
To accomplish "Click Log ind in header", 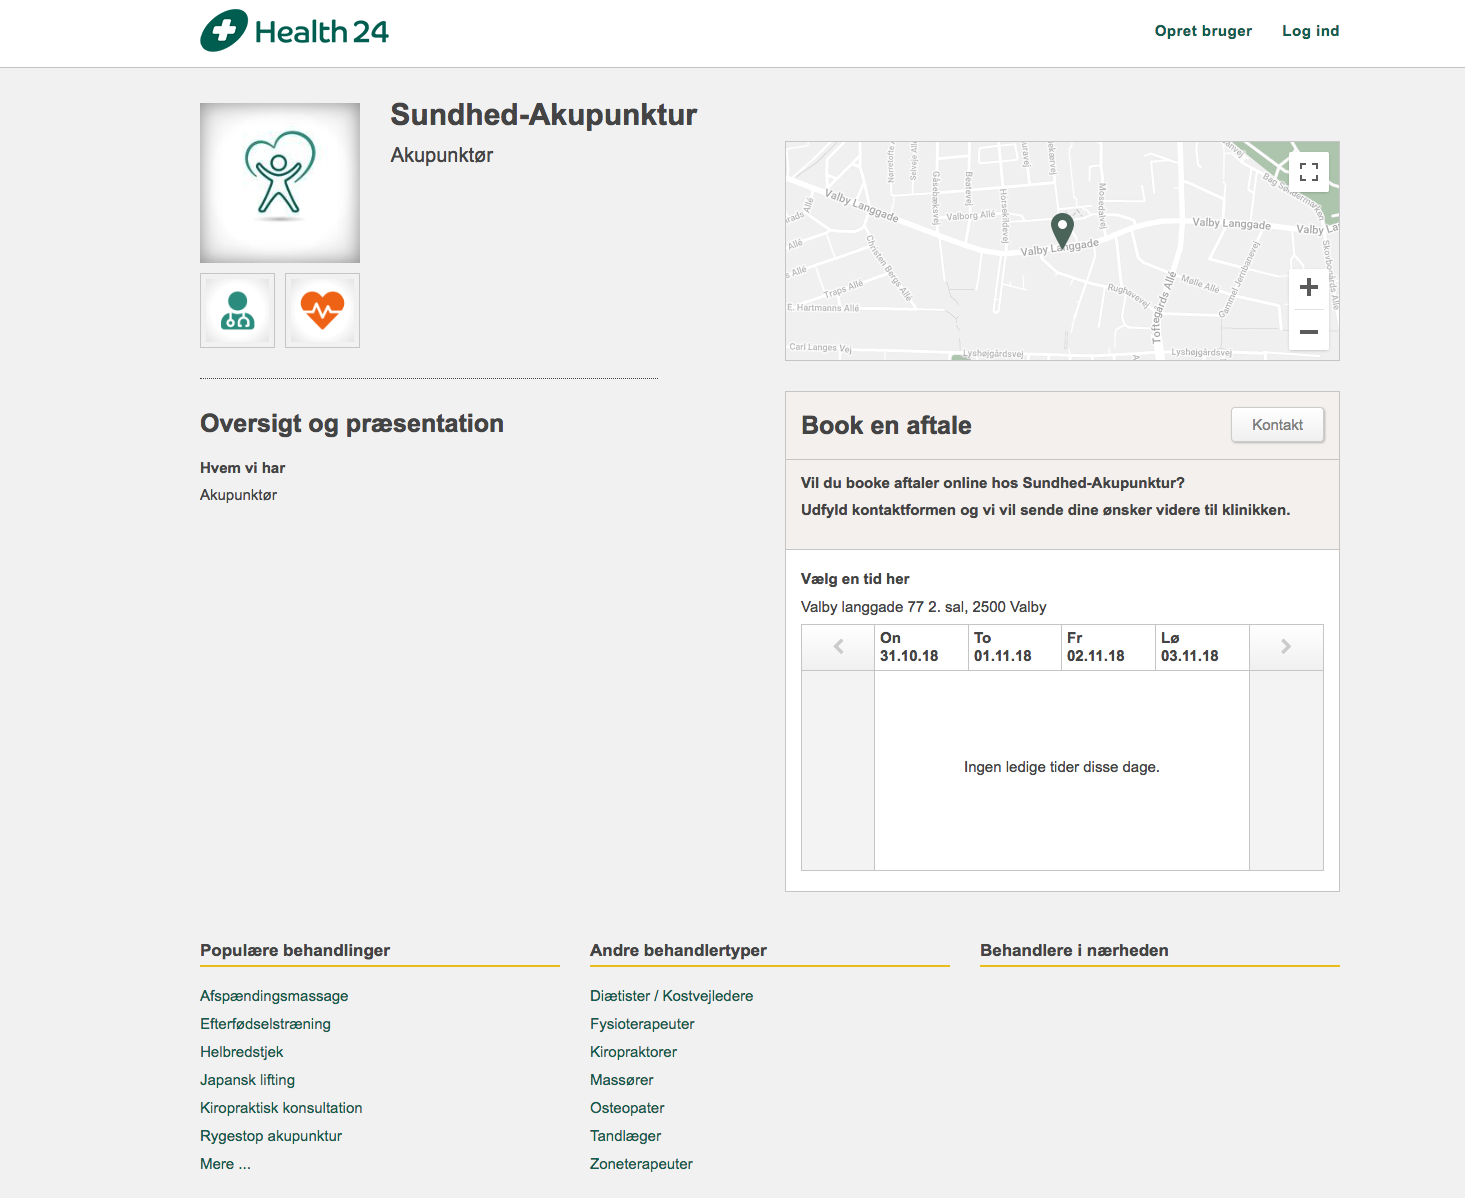I will pos(1310,31).
